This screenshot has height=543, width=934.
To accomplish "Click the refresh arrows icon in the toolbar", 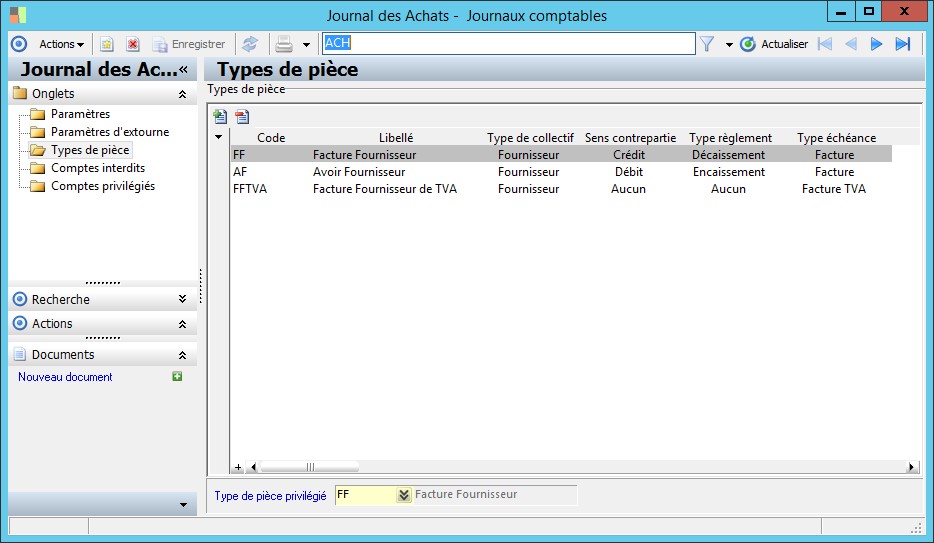I will tap(250, 44).
